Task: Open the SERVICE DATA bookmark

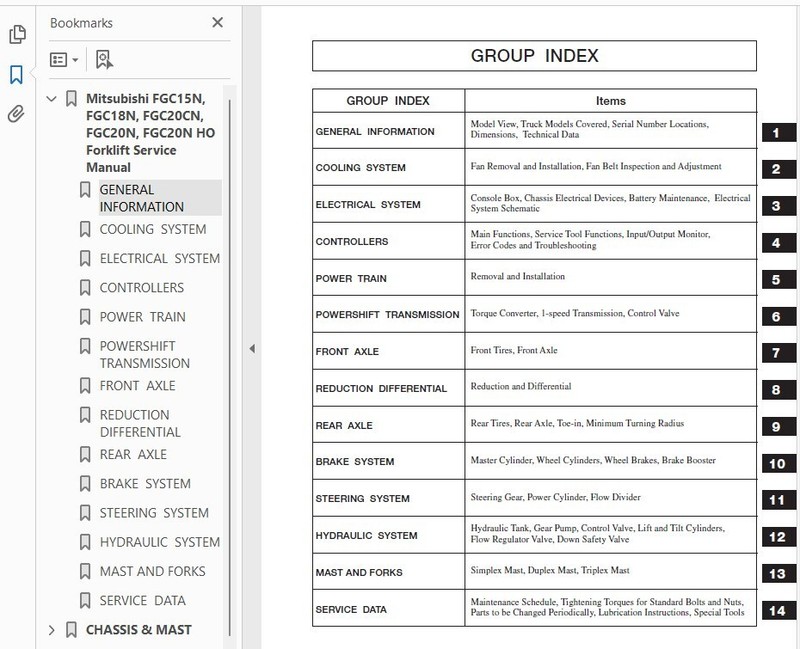Action: point(142,601)
